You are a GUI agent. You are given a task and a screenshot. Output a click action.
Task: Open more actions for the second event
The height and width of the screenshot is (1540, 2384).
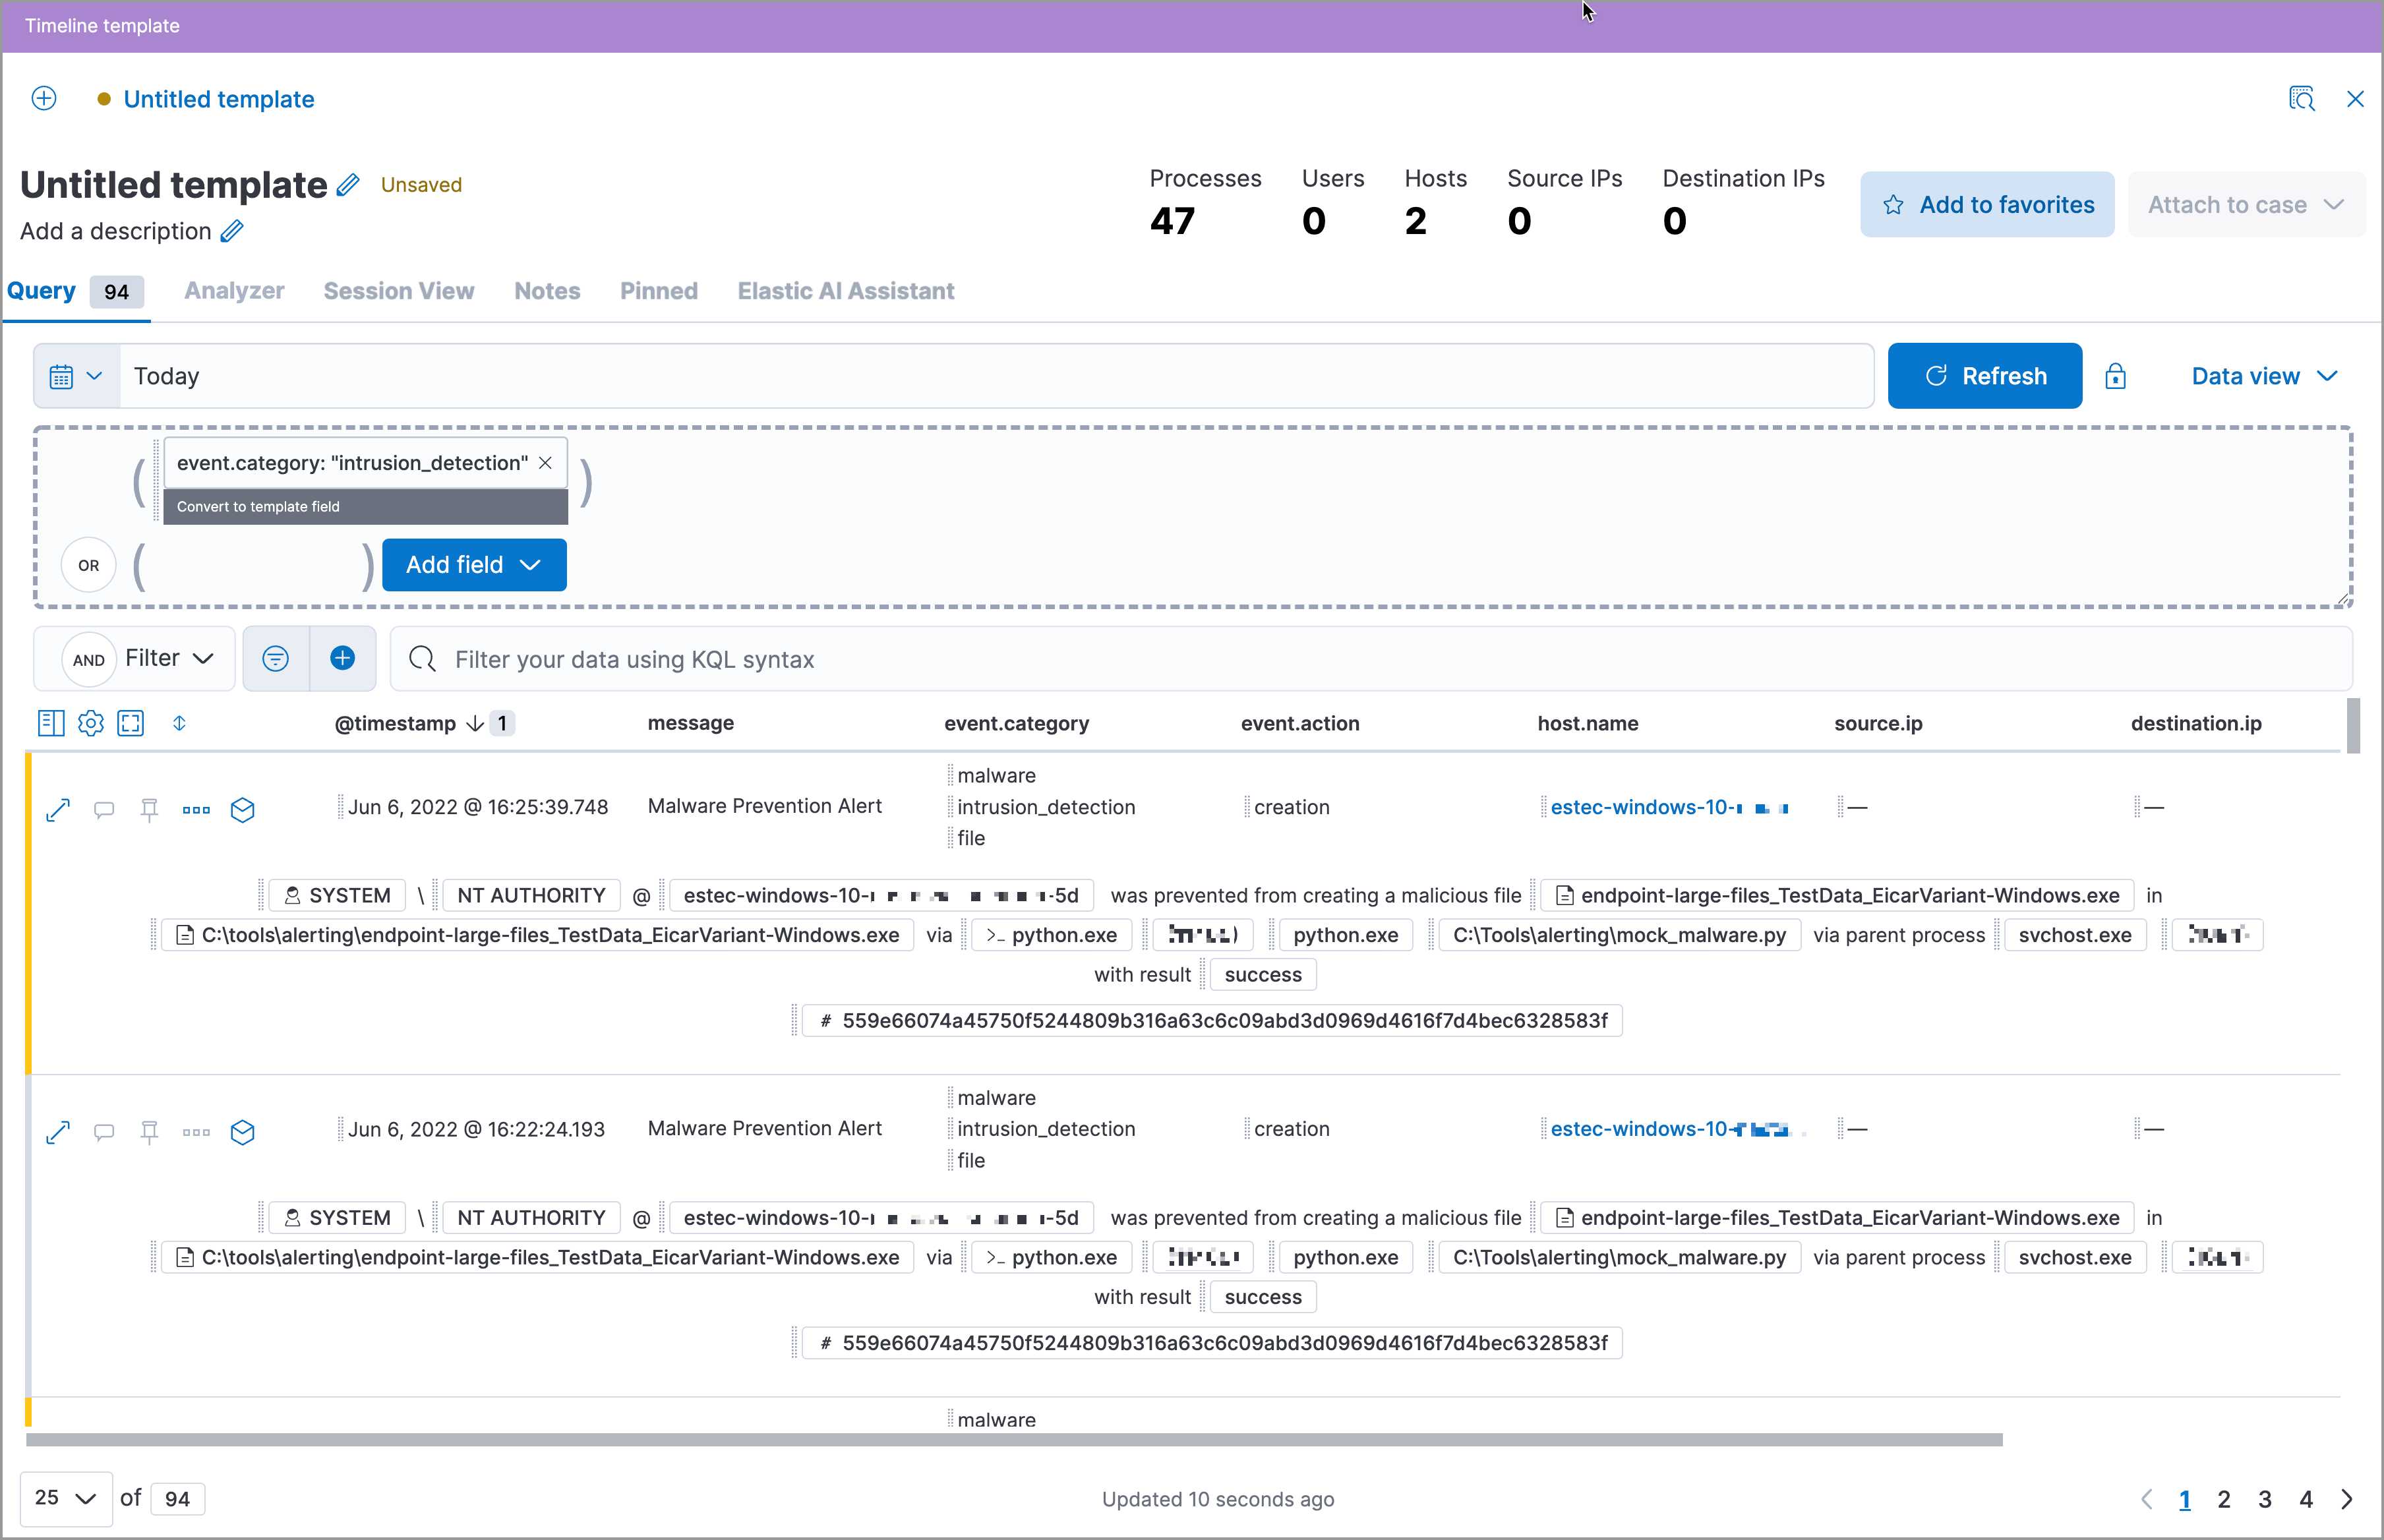(196, 1132)
